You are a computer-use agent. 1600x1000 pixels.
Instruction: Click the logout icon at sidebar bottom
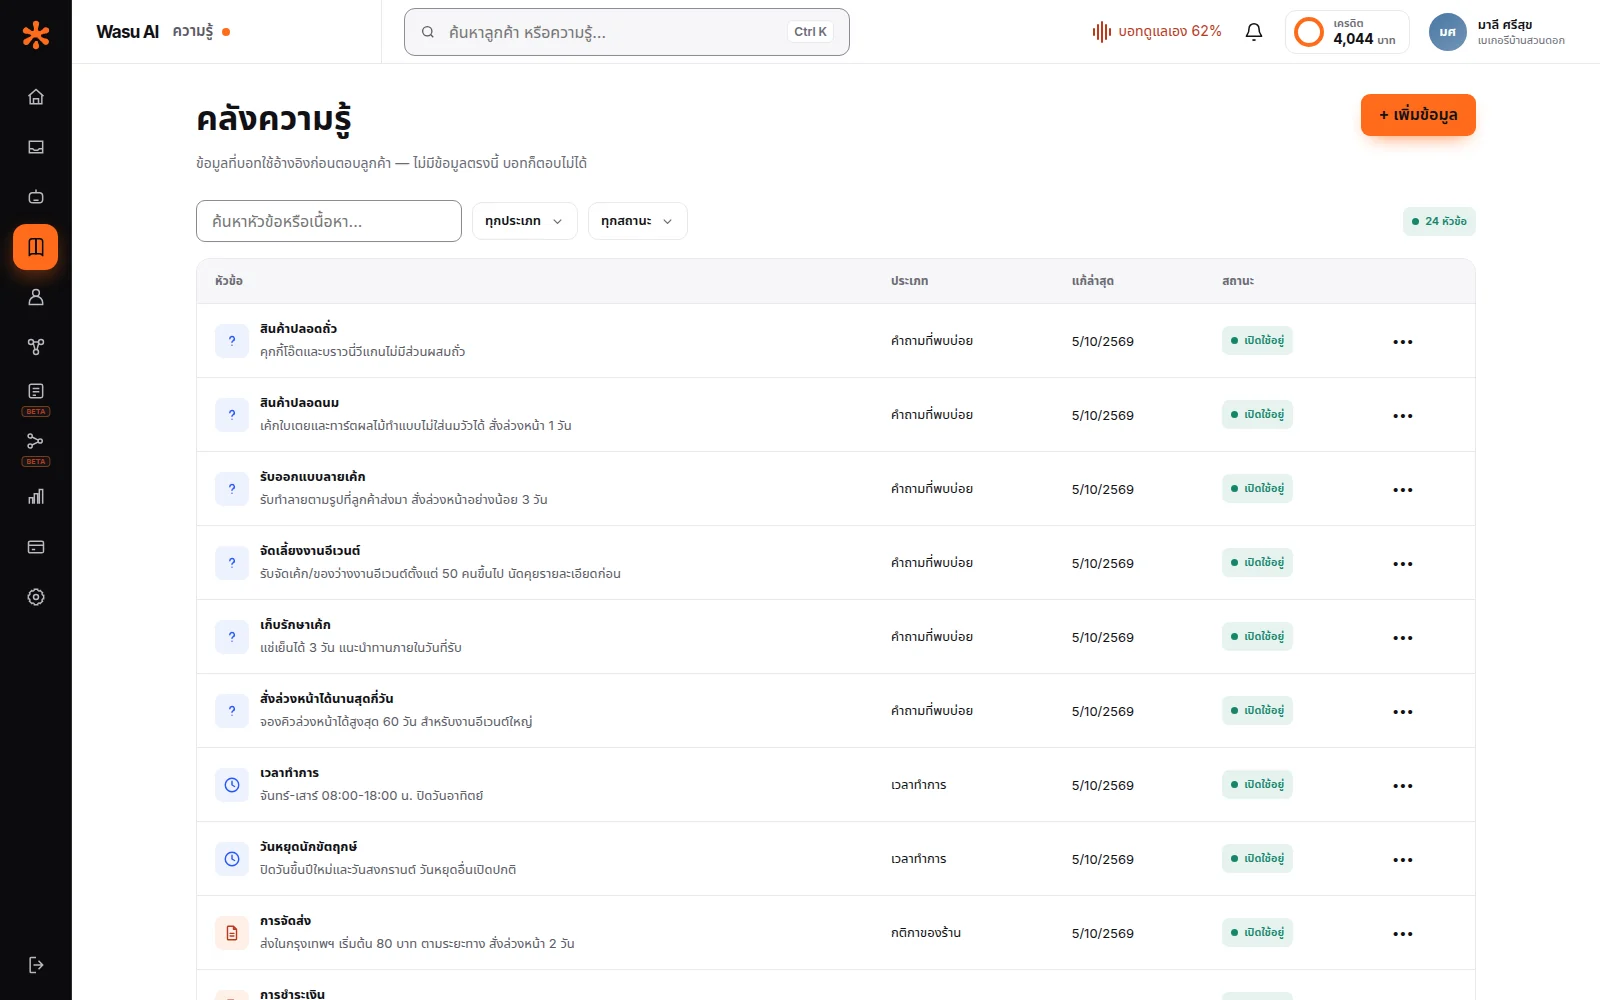tap(36, 965)
